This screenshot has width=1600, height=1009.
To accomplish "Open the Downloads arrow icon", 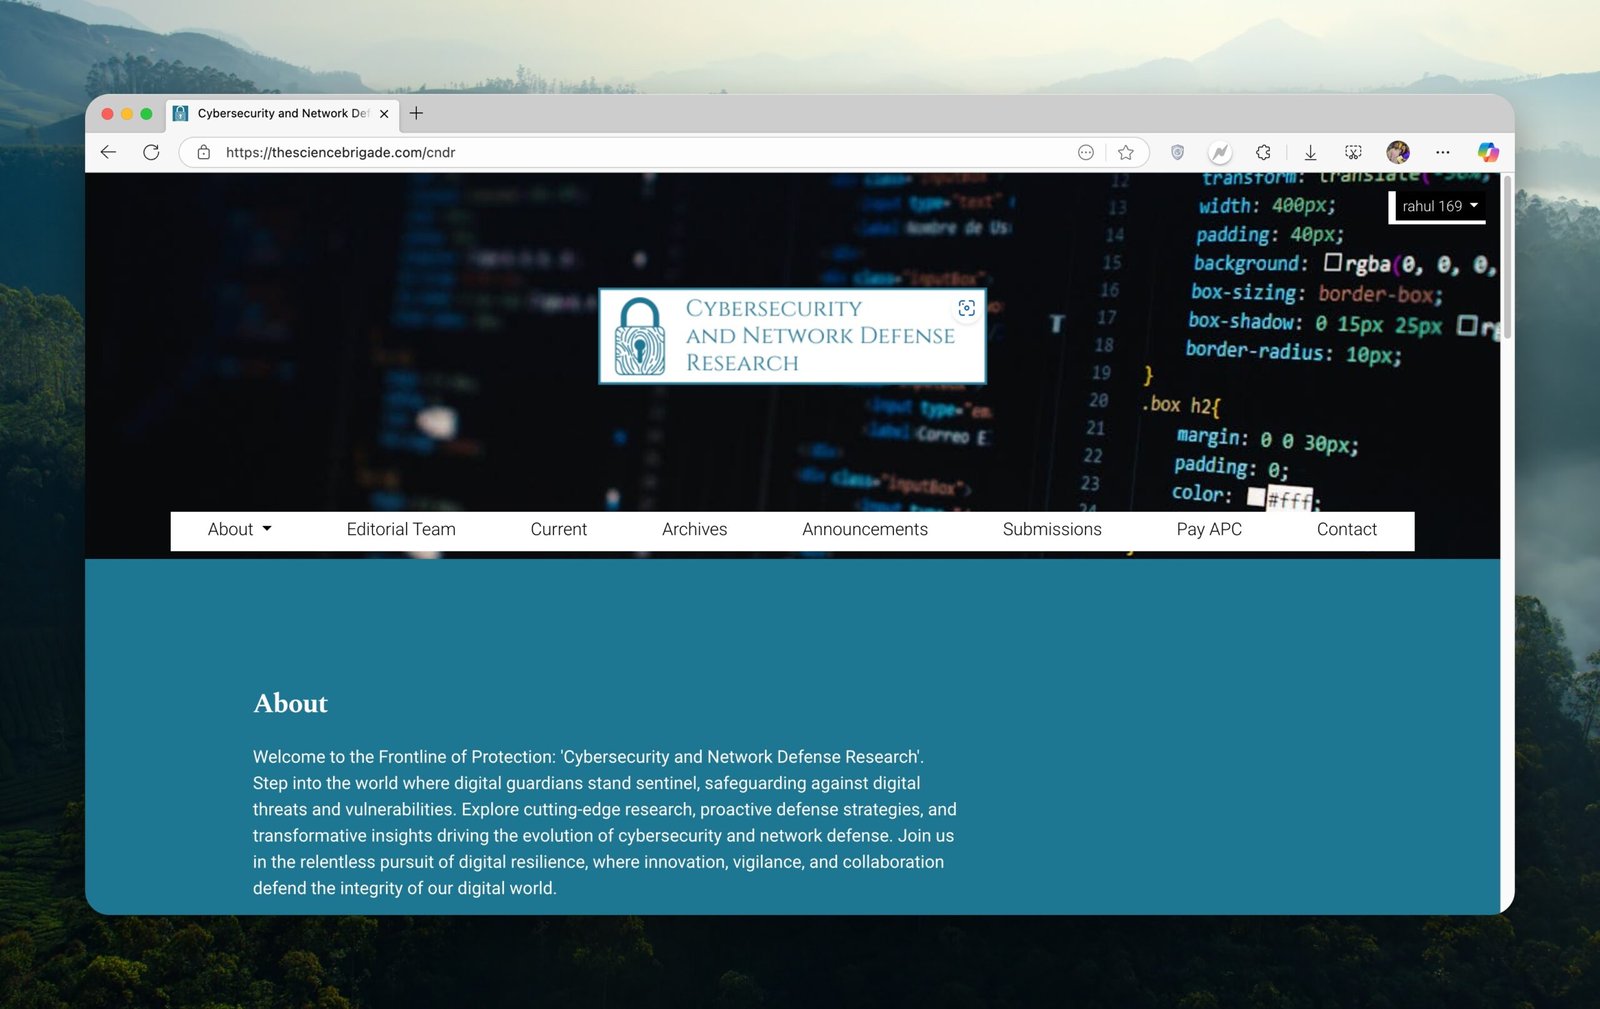I will tap(1310, 152).
